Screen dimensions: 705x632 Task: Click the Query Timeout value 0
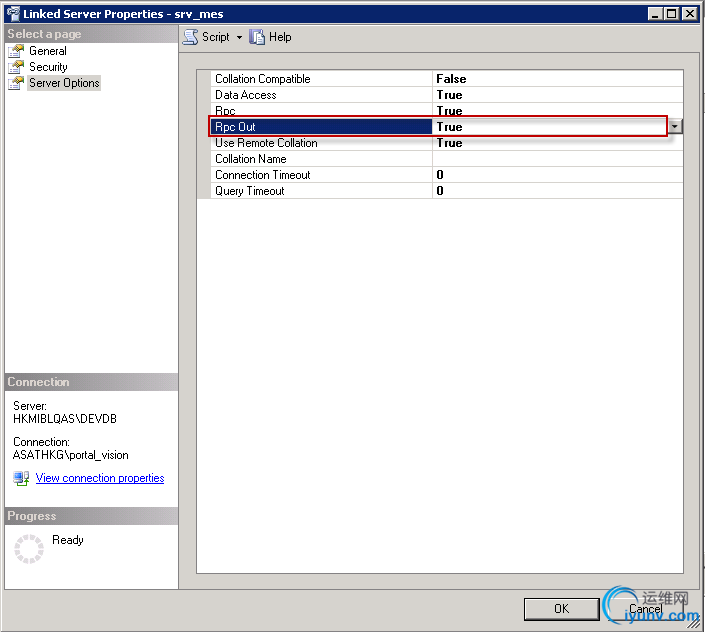tap(440, 191)
